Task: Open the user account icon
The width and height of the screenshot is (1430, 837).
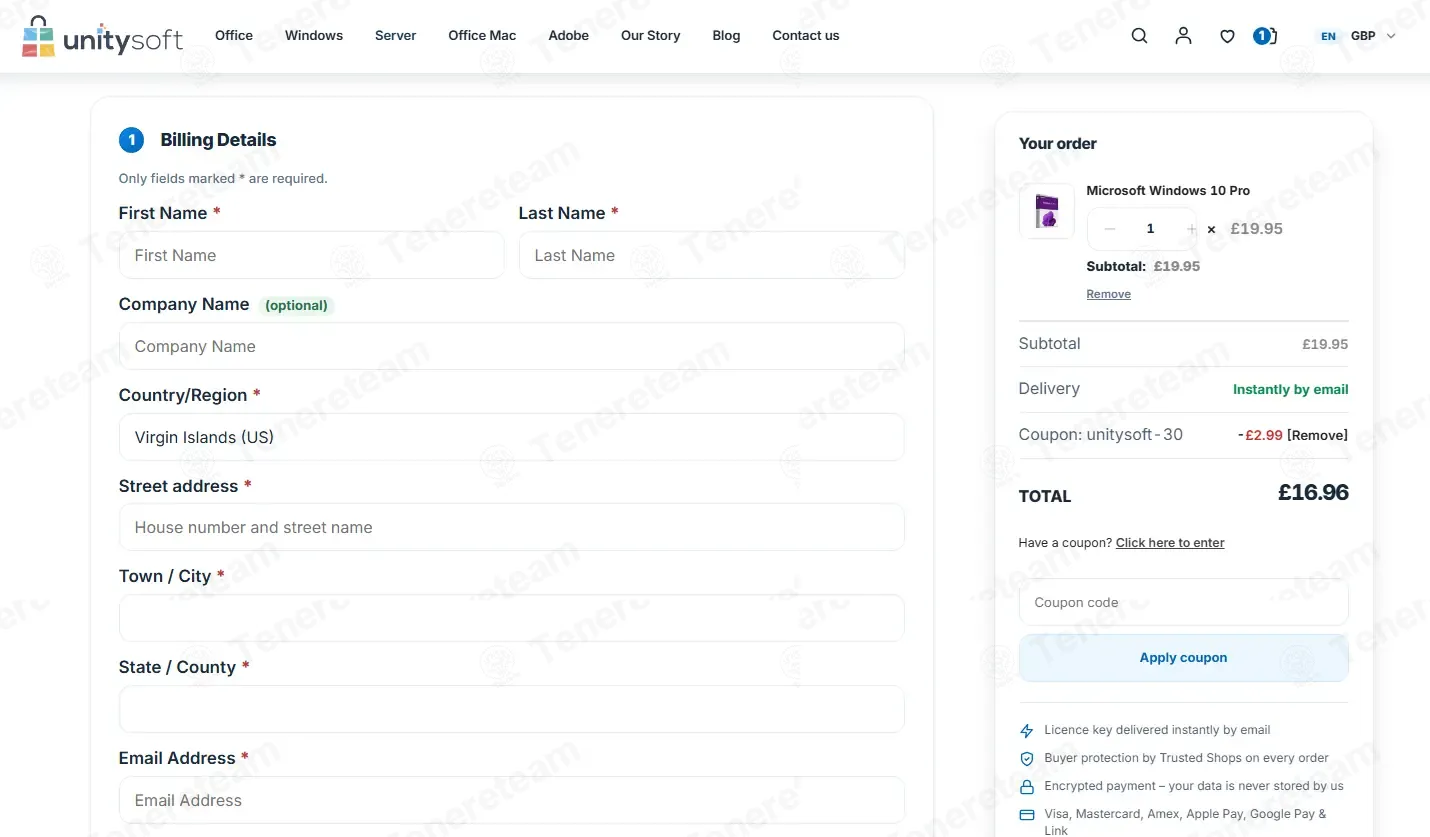Action: 1183,36
